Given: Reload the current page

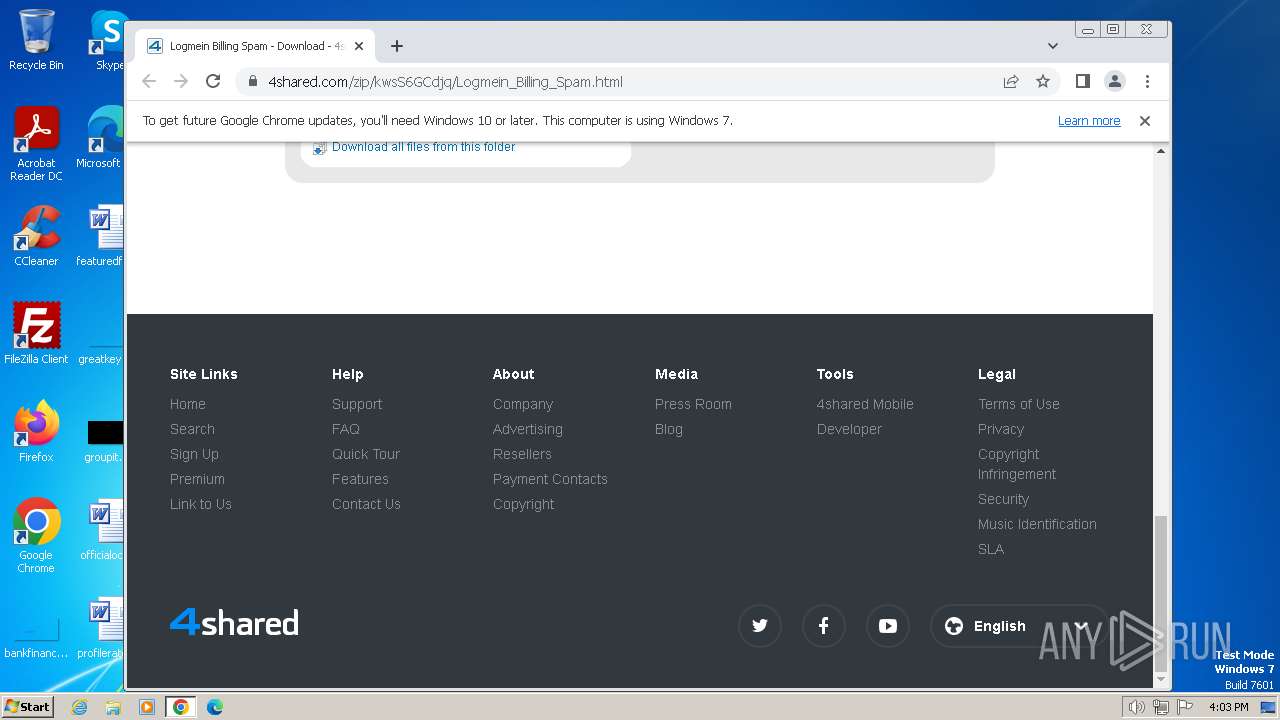Looking at the screenshot, I should click(x=213, y=81).
